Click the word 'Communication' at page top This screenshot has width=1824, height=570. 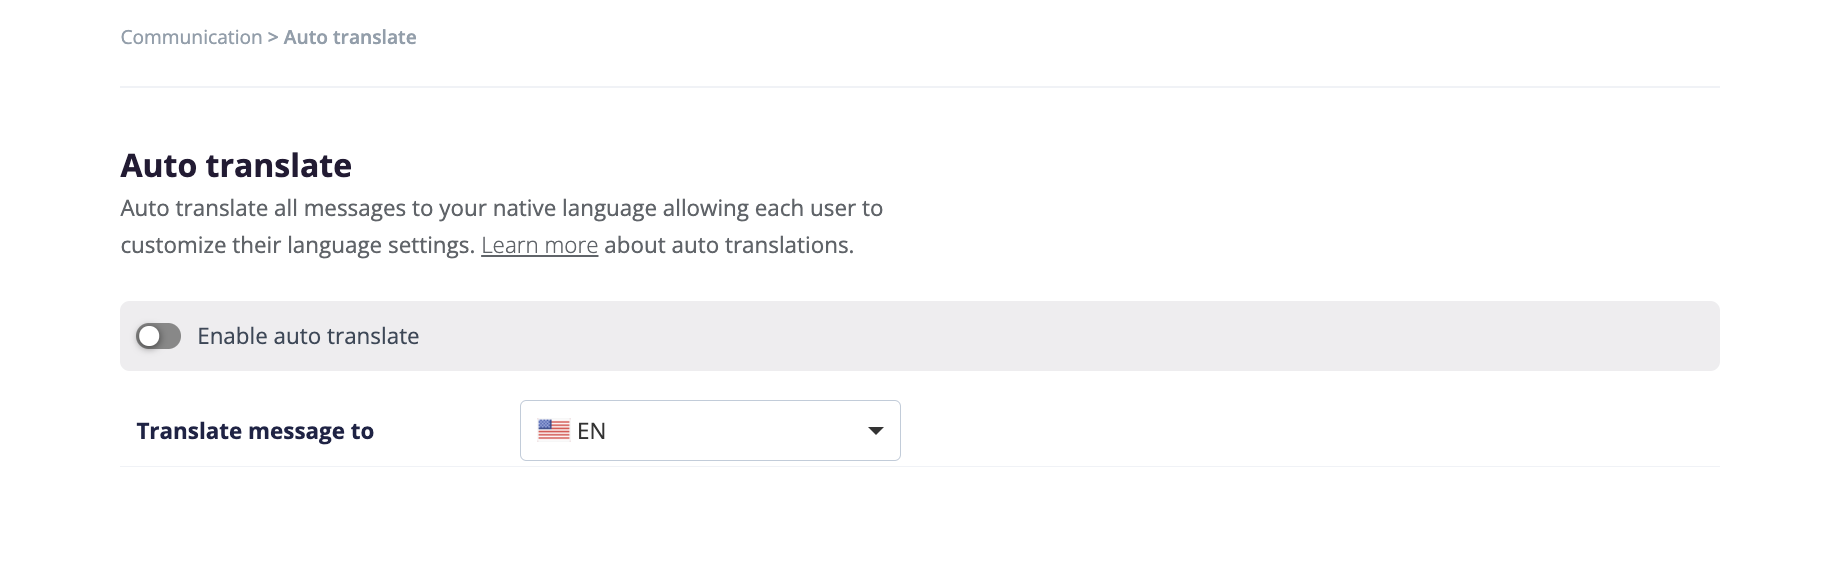(191, 37)
